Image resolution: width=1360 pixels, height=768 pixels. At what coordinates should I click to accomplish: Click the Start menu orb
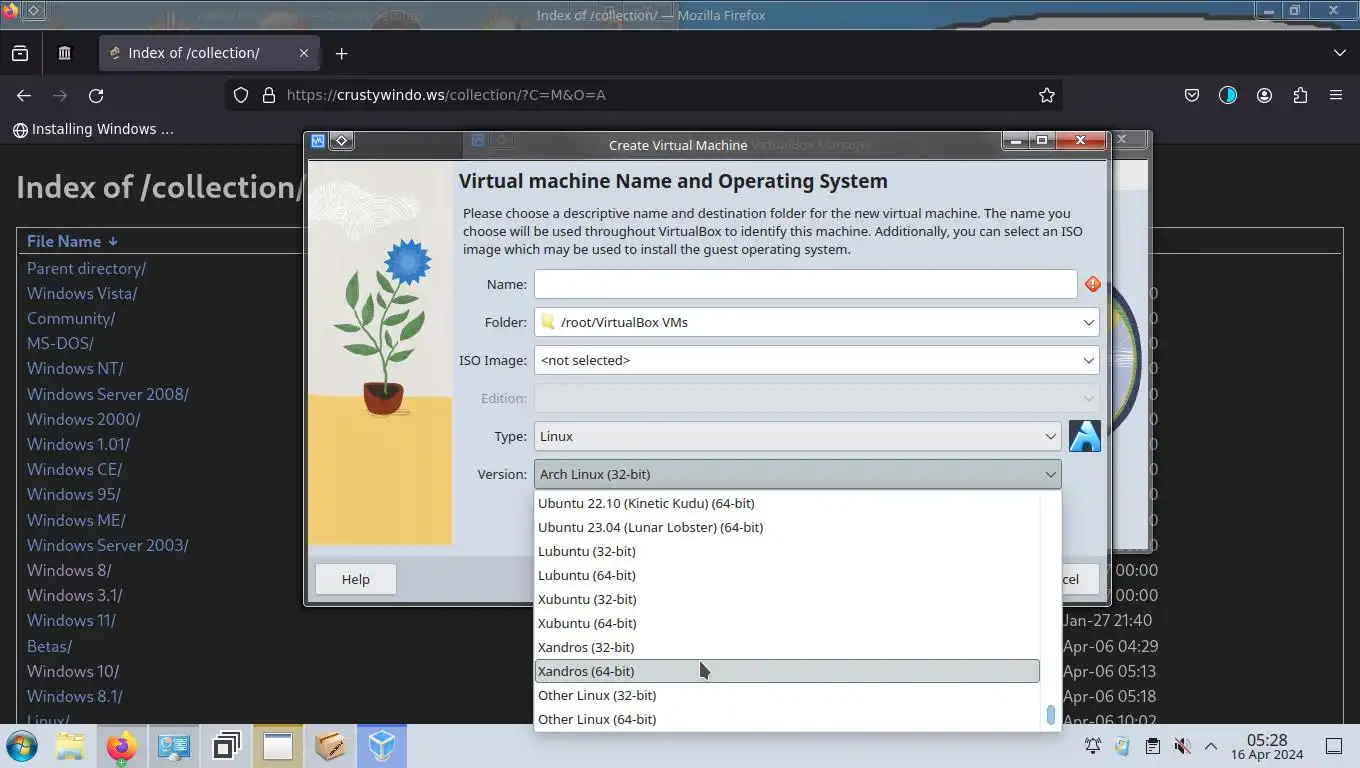[21, 746]
